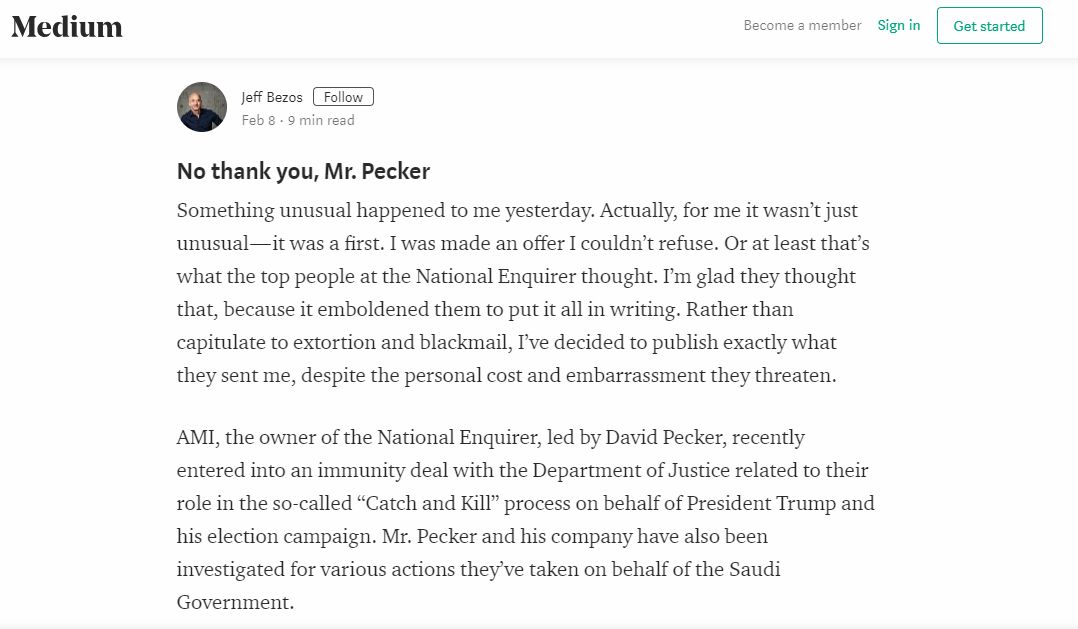This screenshot has width=1078, height=629.
Task: Click the word Government ending the paragraph
Action: point(234,602)
